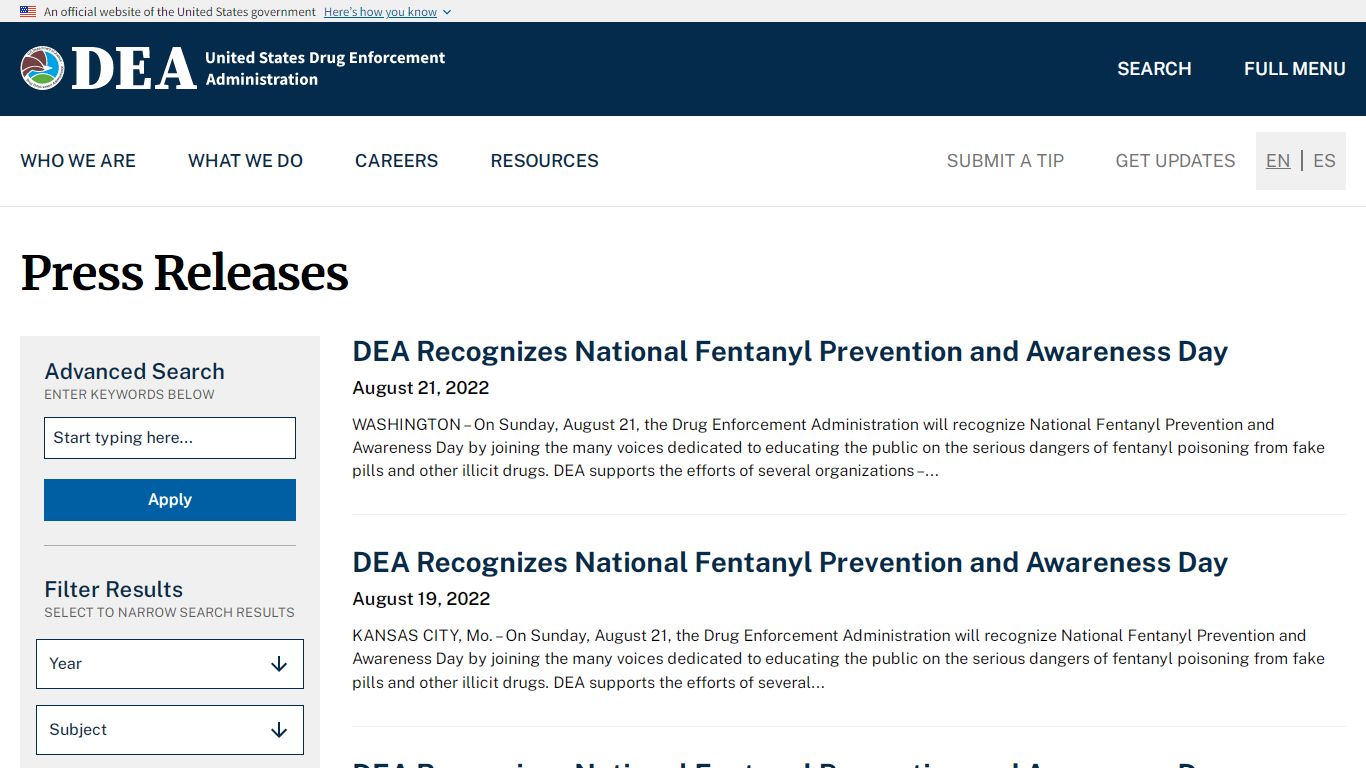Switch language to ES Spanish
The height and width of the screenshot is (768, 1366).
tap(1324, 161)
